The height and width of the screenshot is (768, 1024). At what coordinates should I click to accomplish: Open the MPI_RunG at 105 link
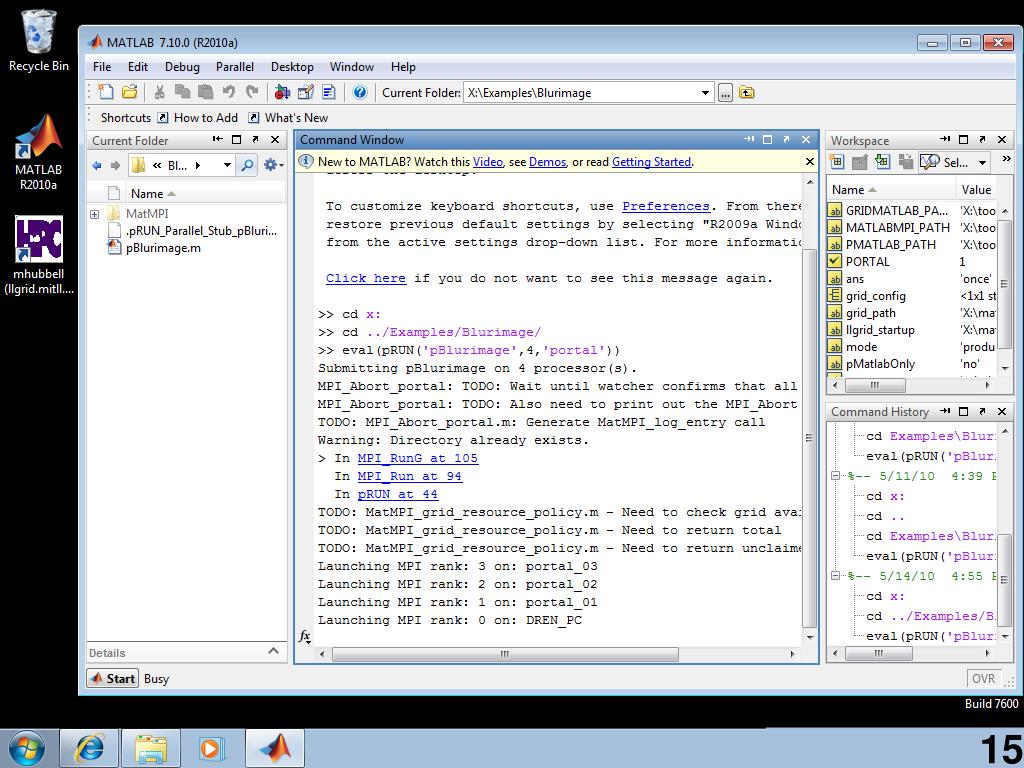pyautogui.click(x=418, y=458)
